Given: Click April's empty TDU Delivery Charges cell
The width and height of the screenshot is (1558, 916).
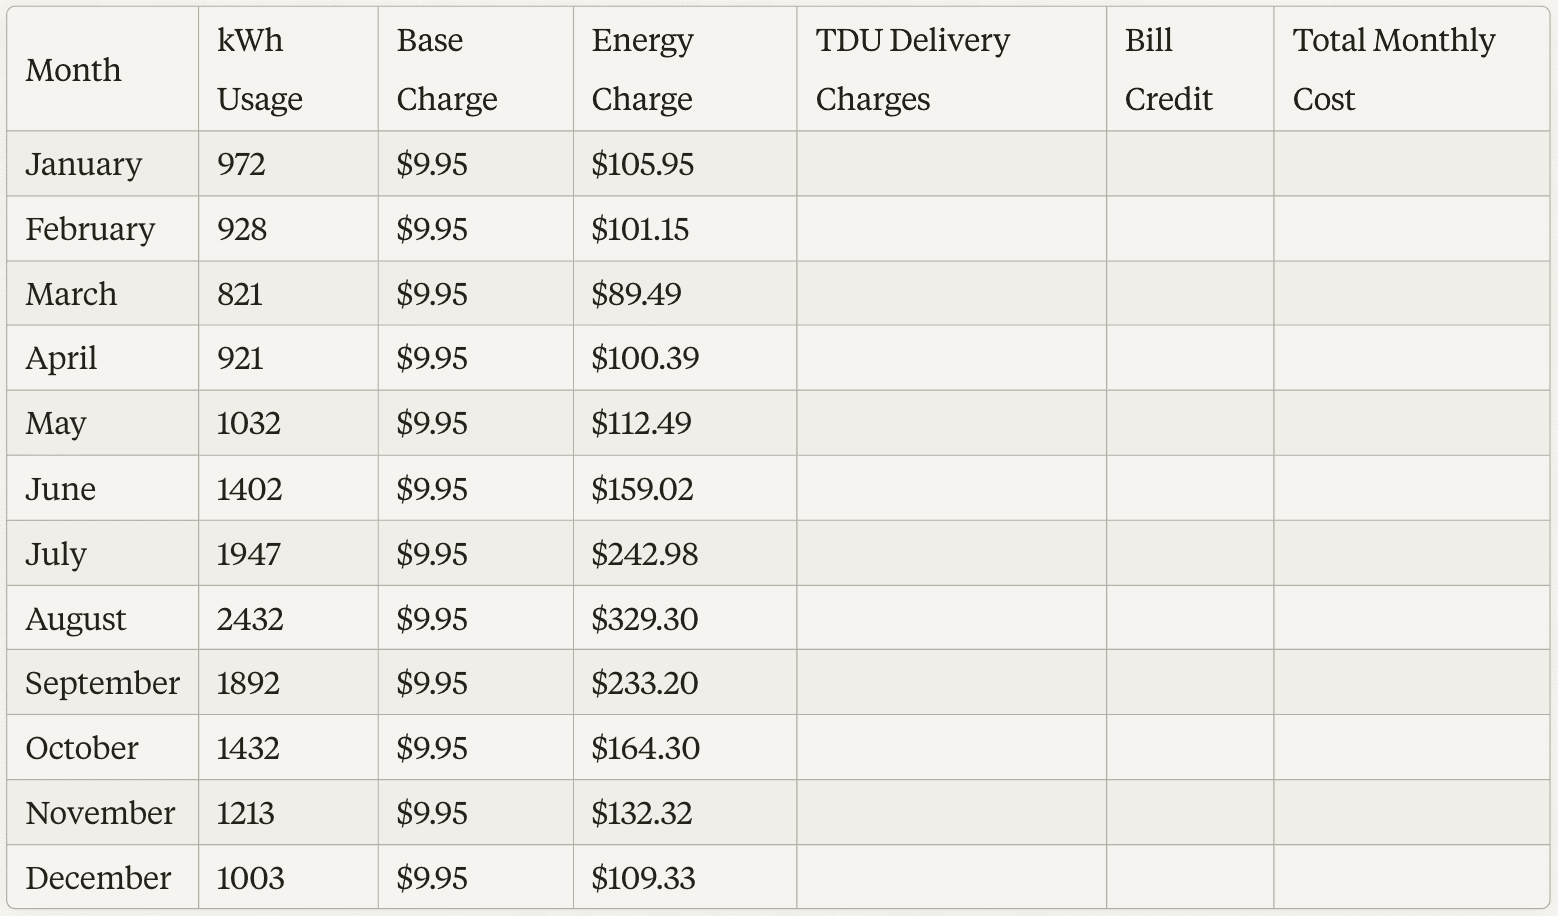Looking at the screenshot, I should (x=951, y=359).
